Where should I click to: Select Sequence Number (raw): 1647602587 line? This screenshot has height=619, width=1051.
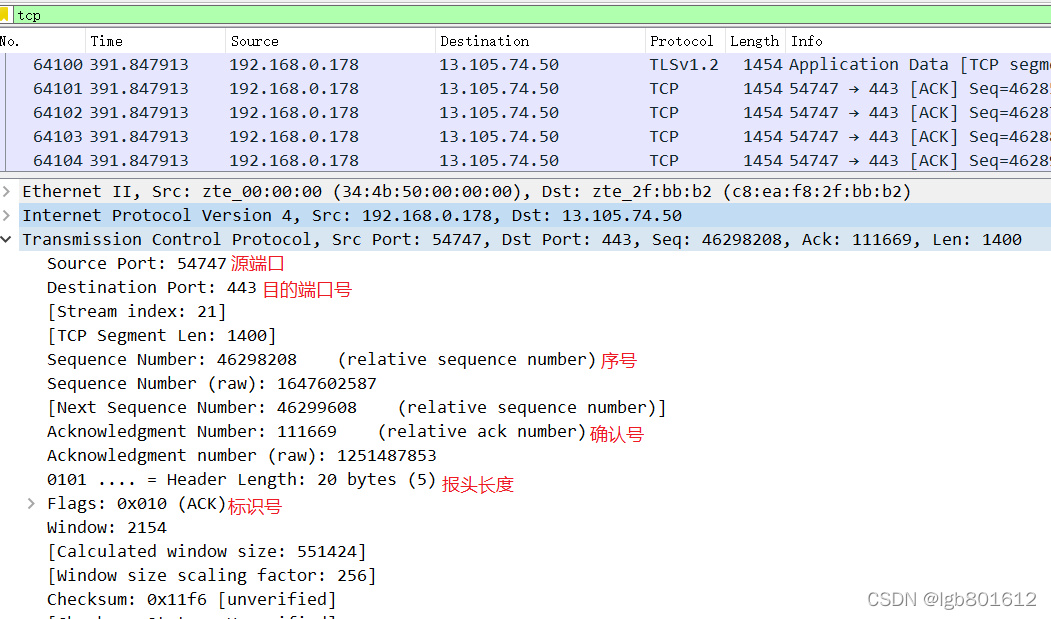[x=212, y=384]
